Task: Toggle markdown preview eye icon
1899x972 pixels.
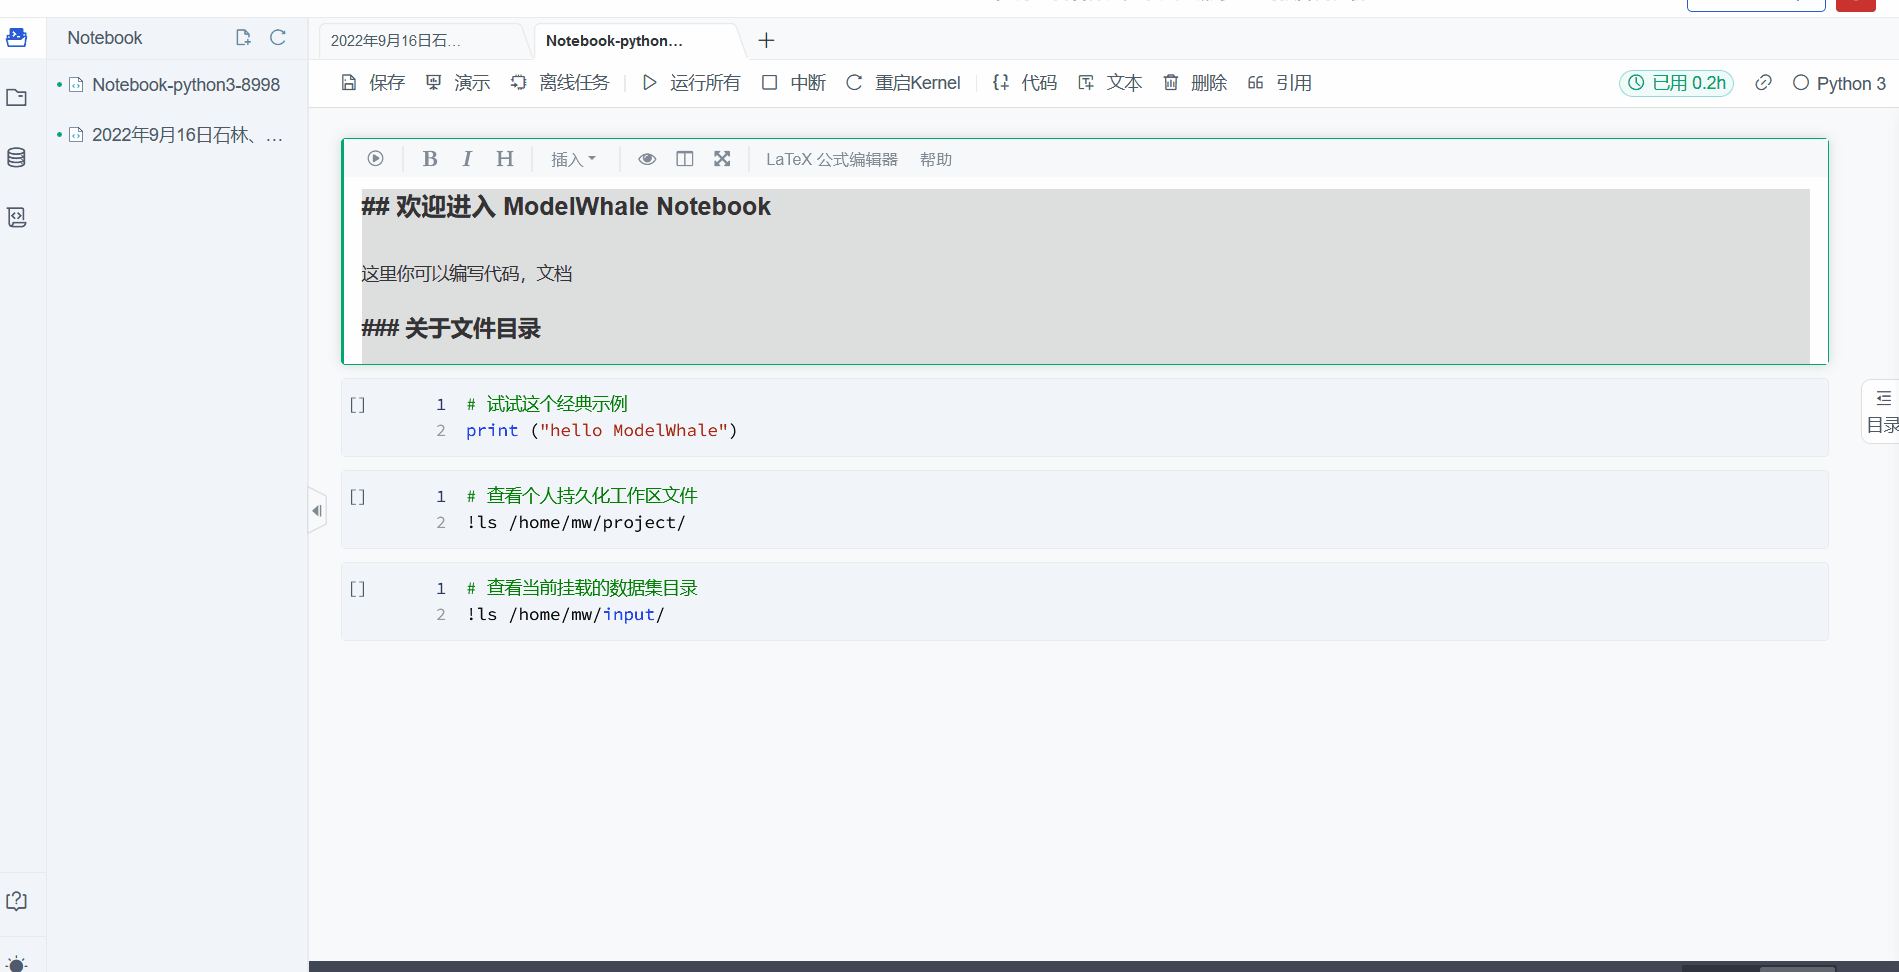Action: click(647, 159)
